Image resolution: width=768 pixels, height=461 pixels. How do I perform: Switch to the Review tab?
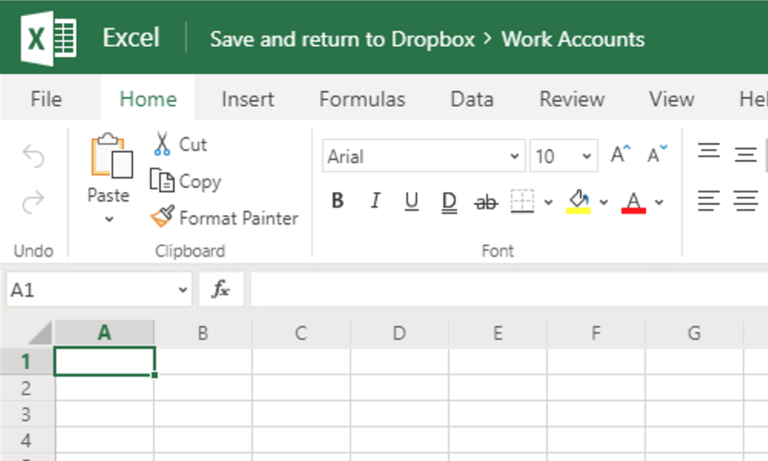(572, 99)
